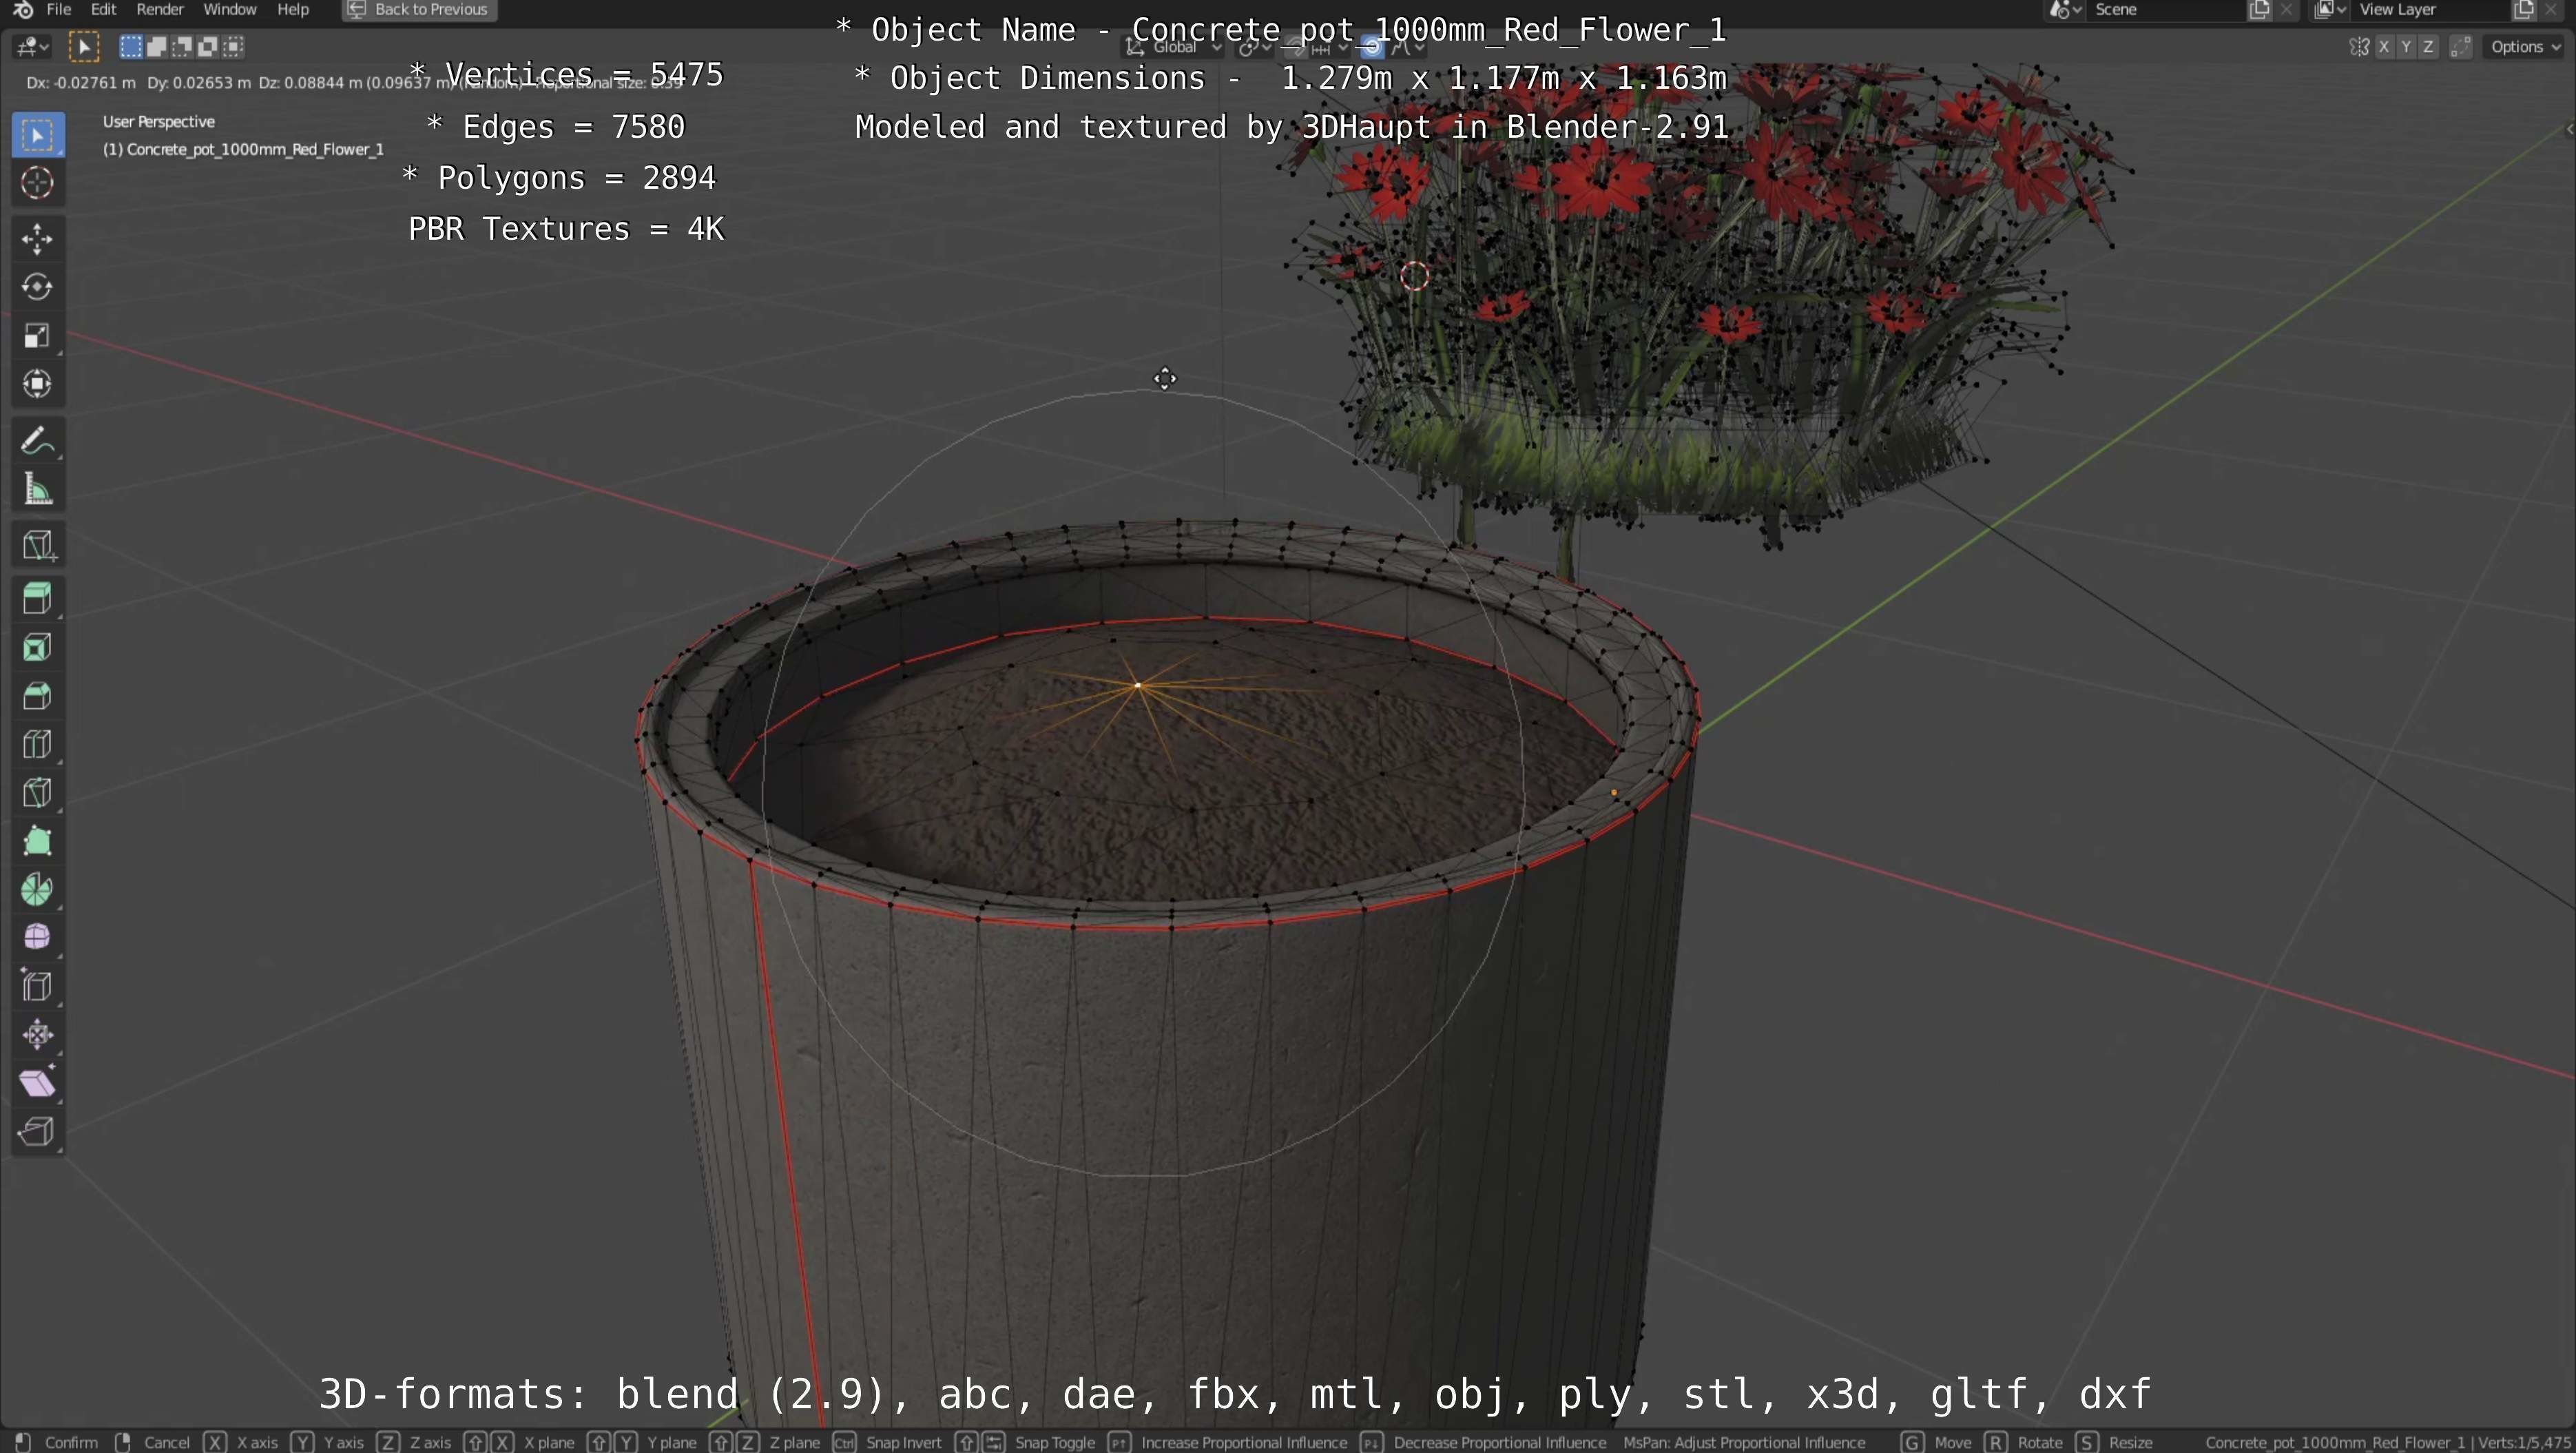Image resolution: width=2576 pixels, height=1453 pixels.
Task: Add a new view layer
Action: pyautogui.click(x=2523, y=10)
